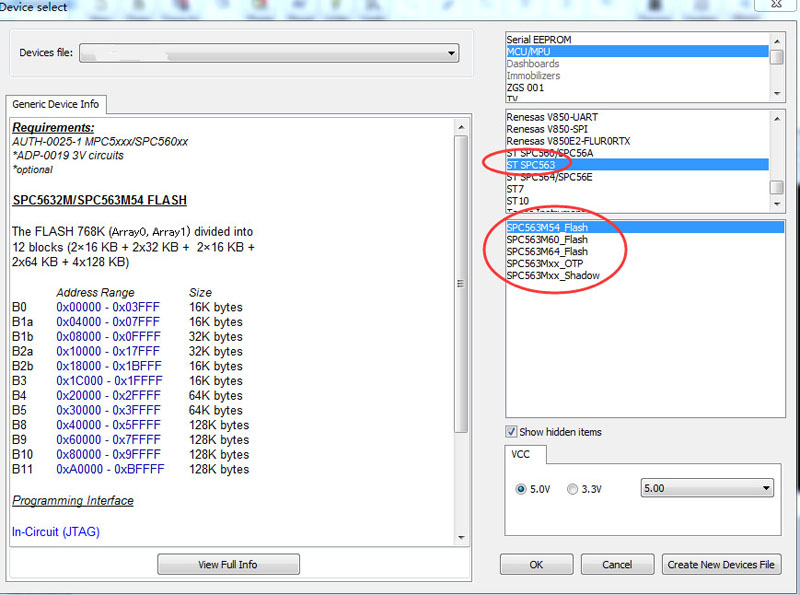Click category list scroll up arrow

pos(777,41)
